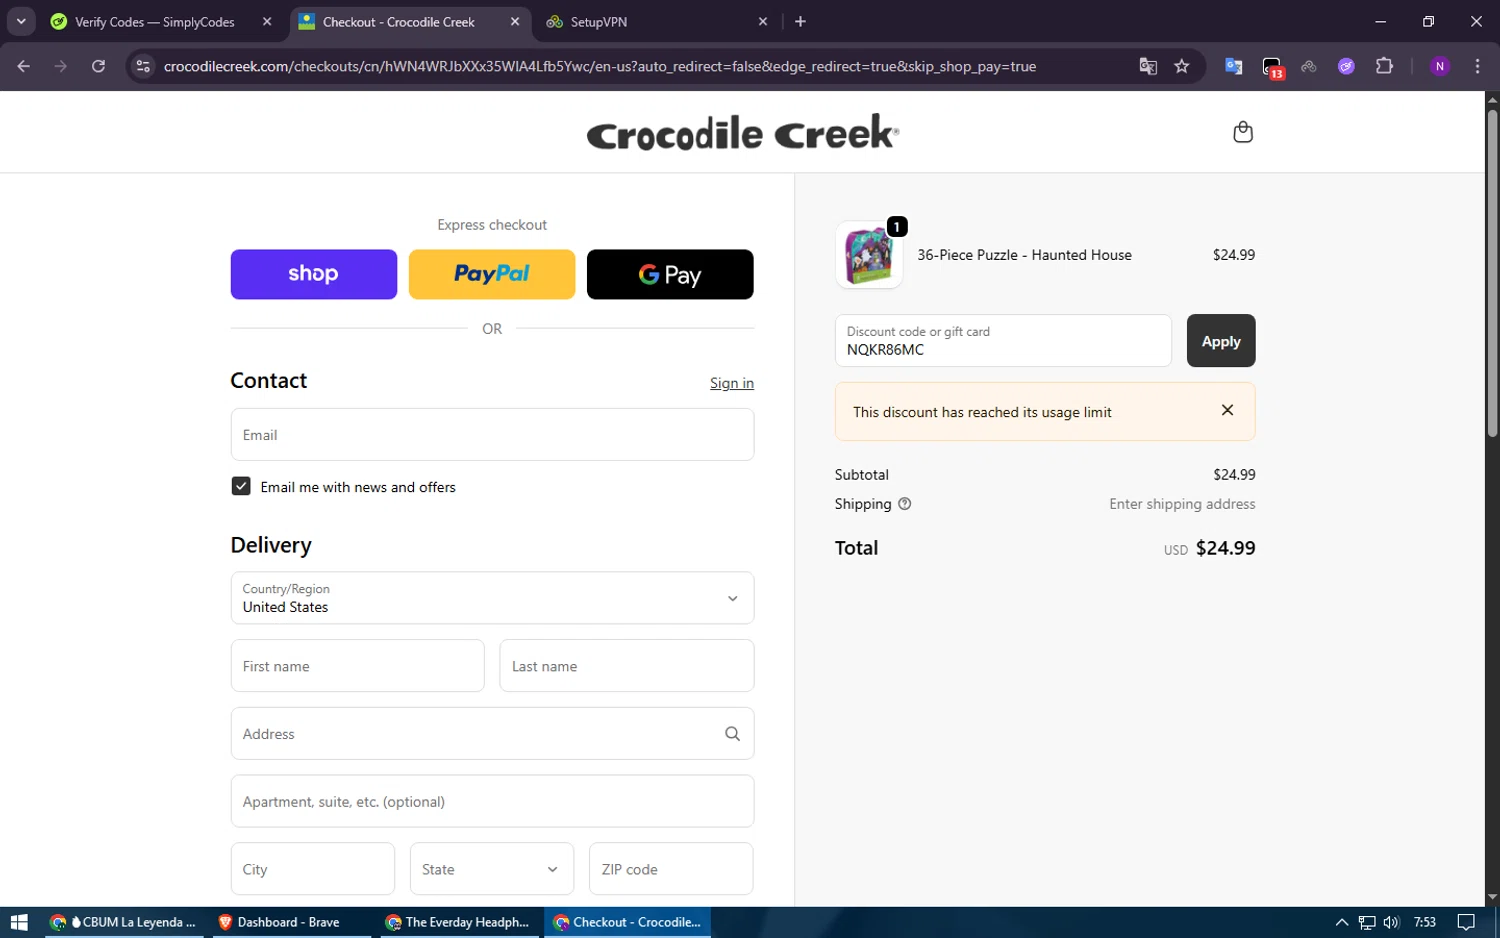The image size is (1500, 938).
Task: Click the Email input field
Action: (492, 435)
